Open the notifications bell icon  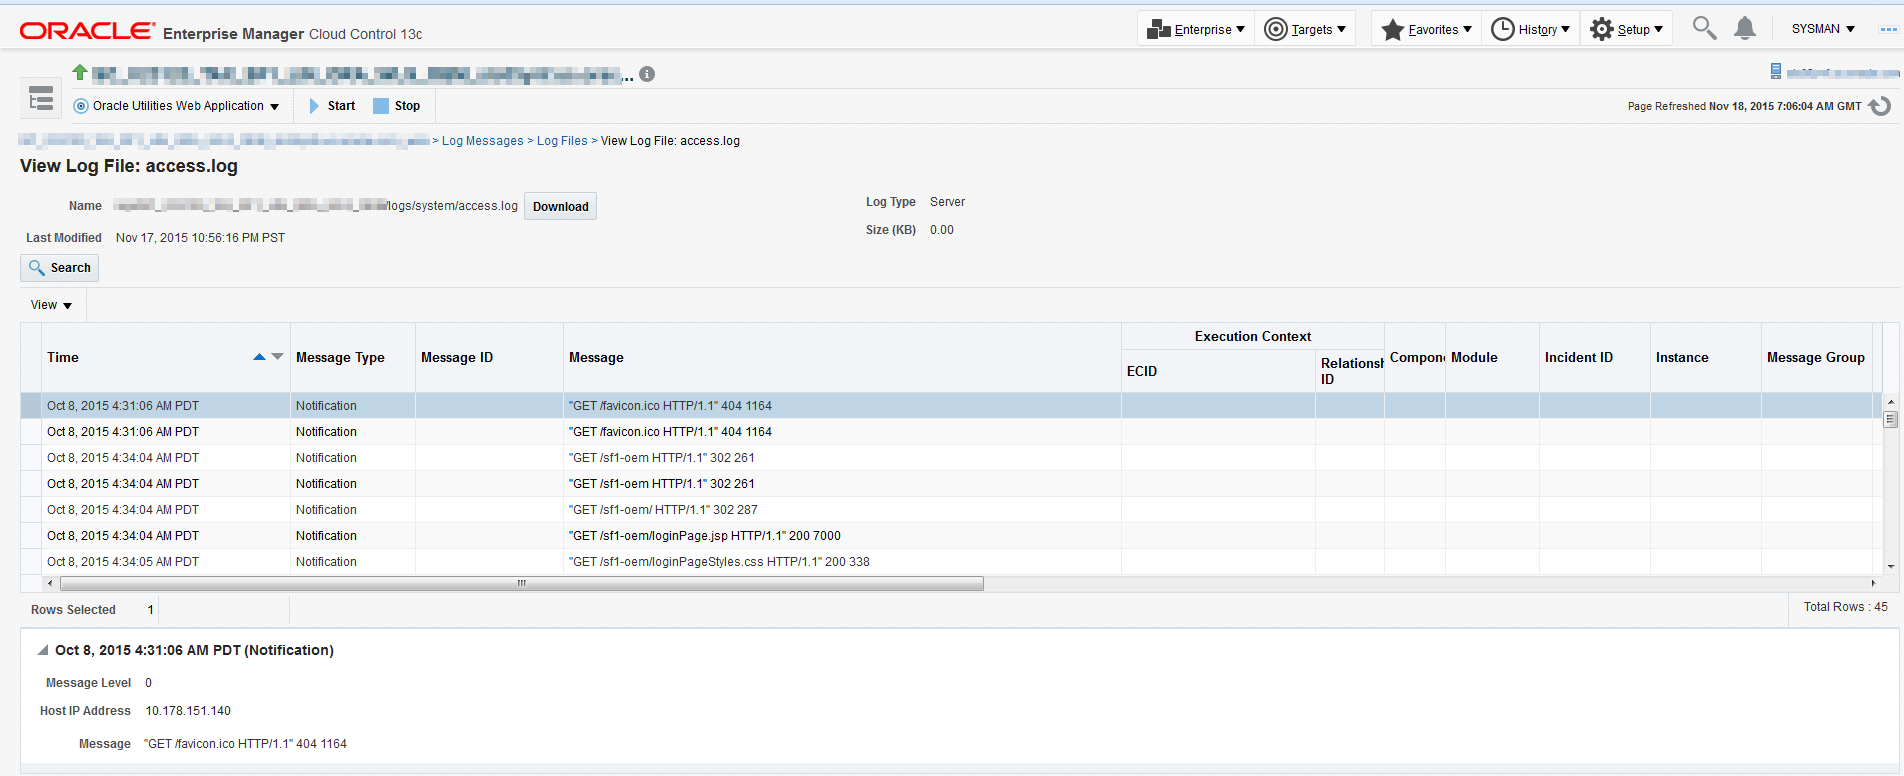[1745, 28]
